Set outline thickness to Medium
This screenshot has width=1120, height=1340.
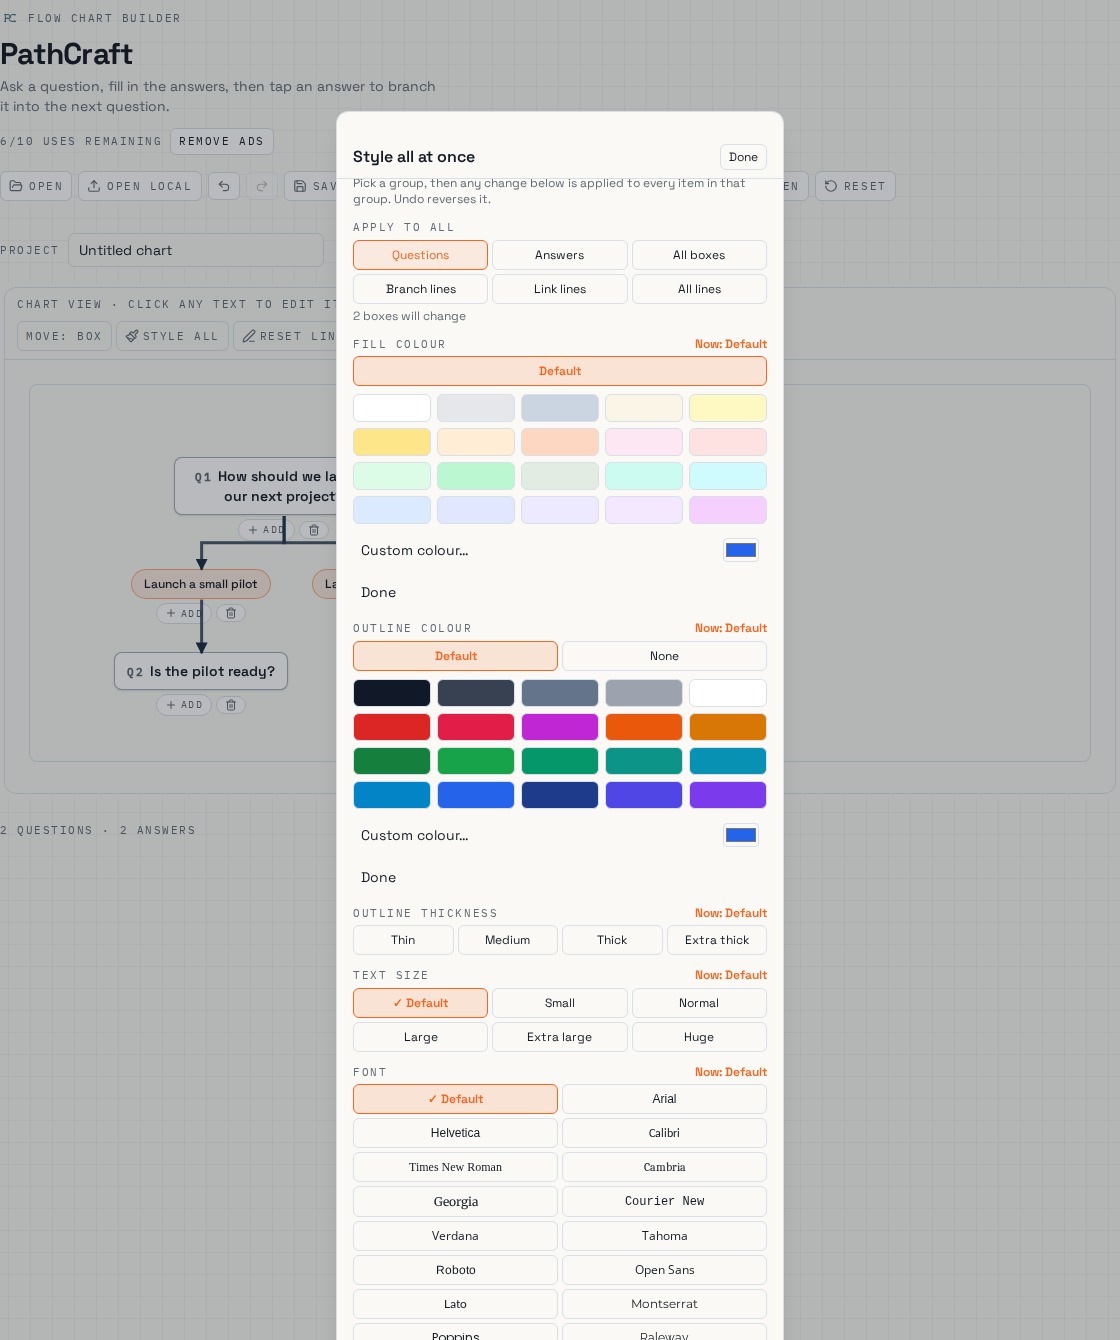point(508,940)
